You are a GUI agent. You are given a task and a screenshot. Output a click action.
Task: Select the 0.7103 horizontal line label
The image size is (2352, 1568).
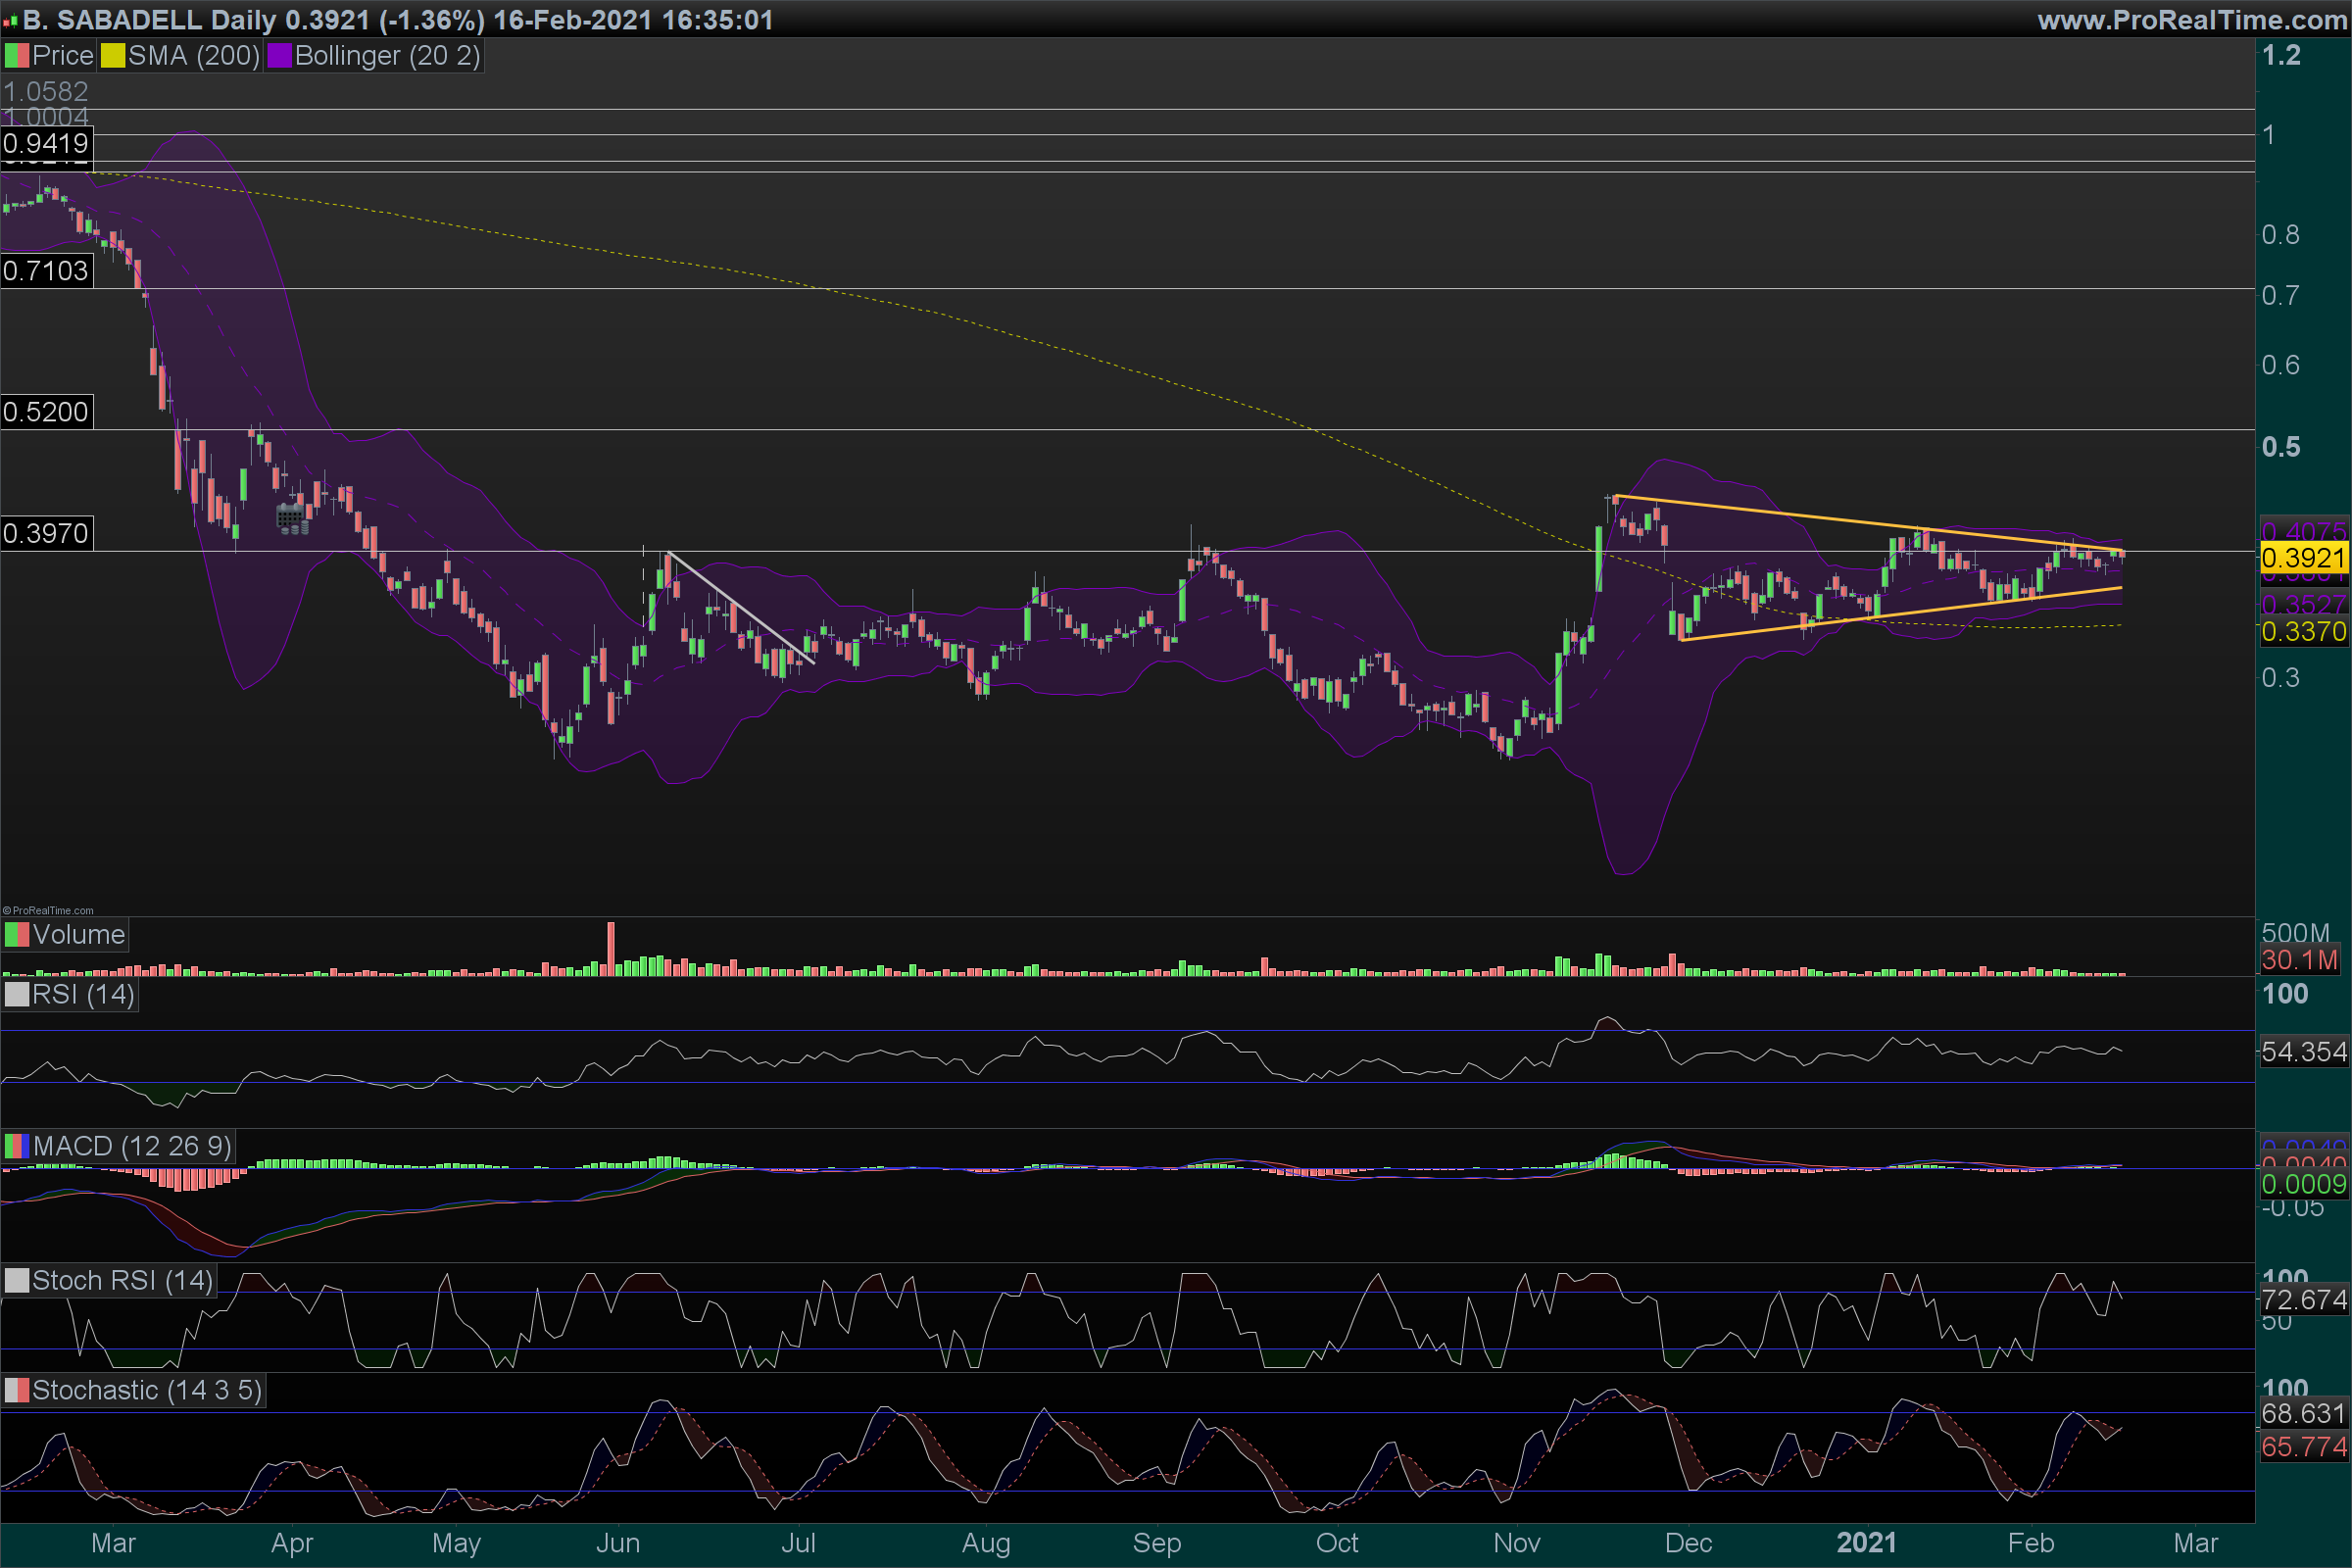pos(46,271)
